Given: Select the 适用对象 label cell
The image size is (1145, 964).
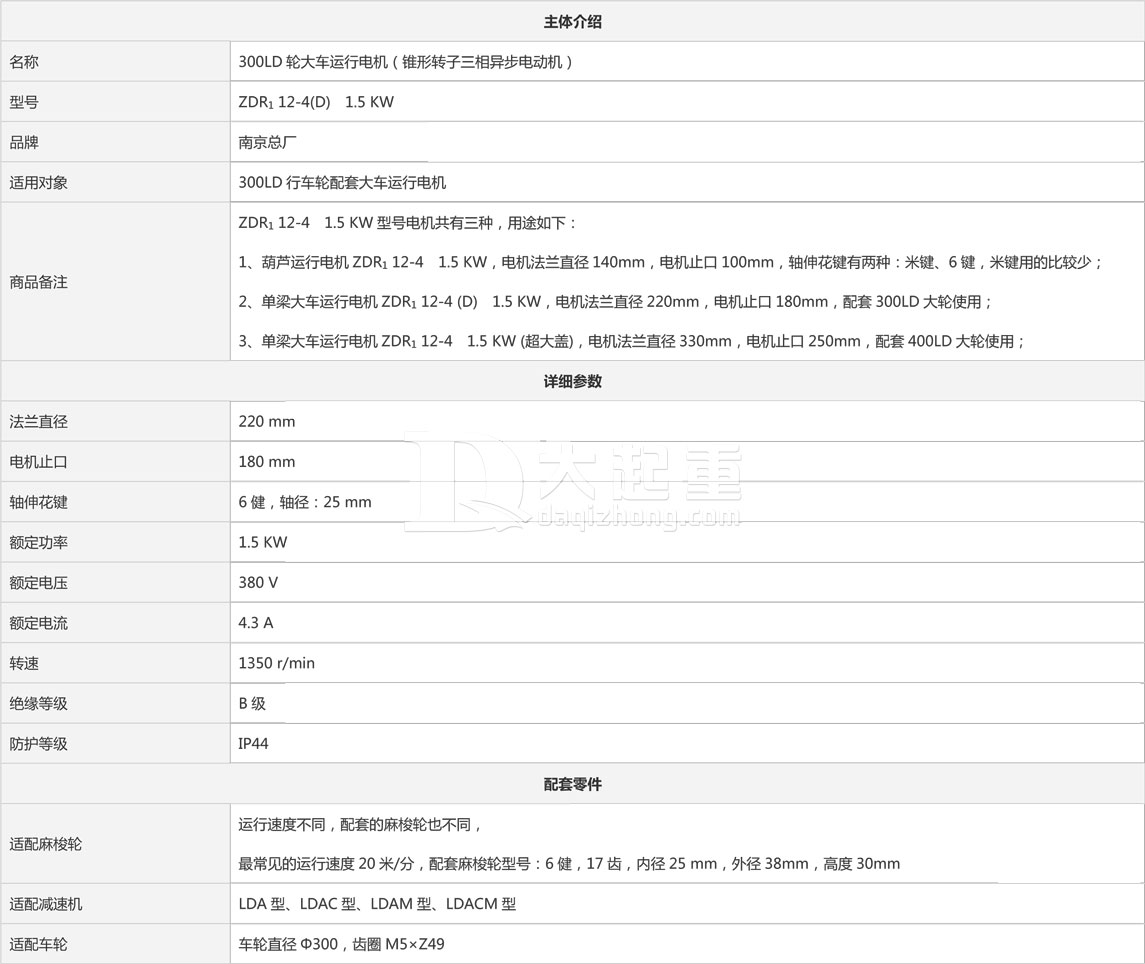Looking at the screenshot, I should (115, 183).
